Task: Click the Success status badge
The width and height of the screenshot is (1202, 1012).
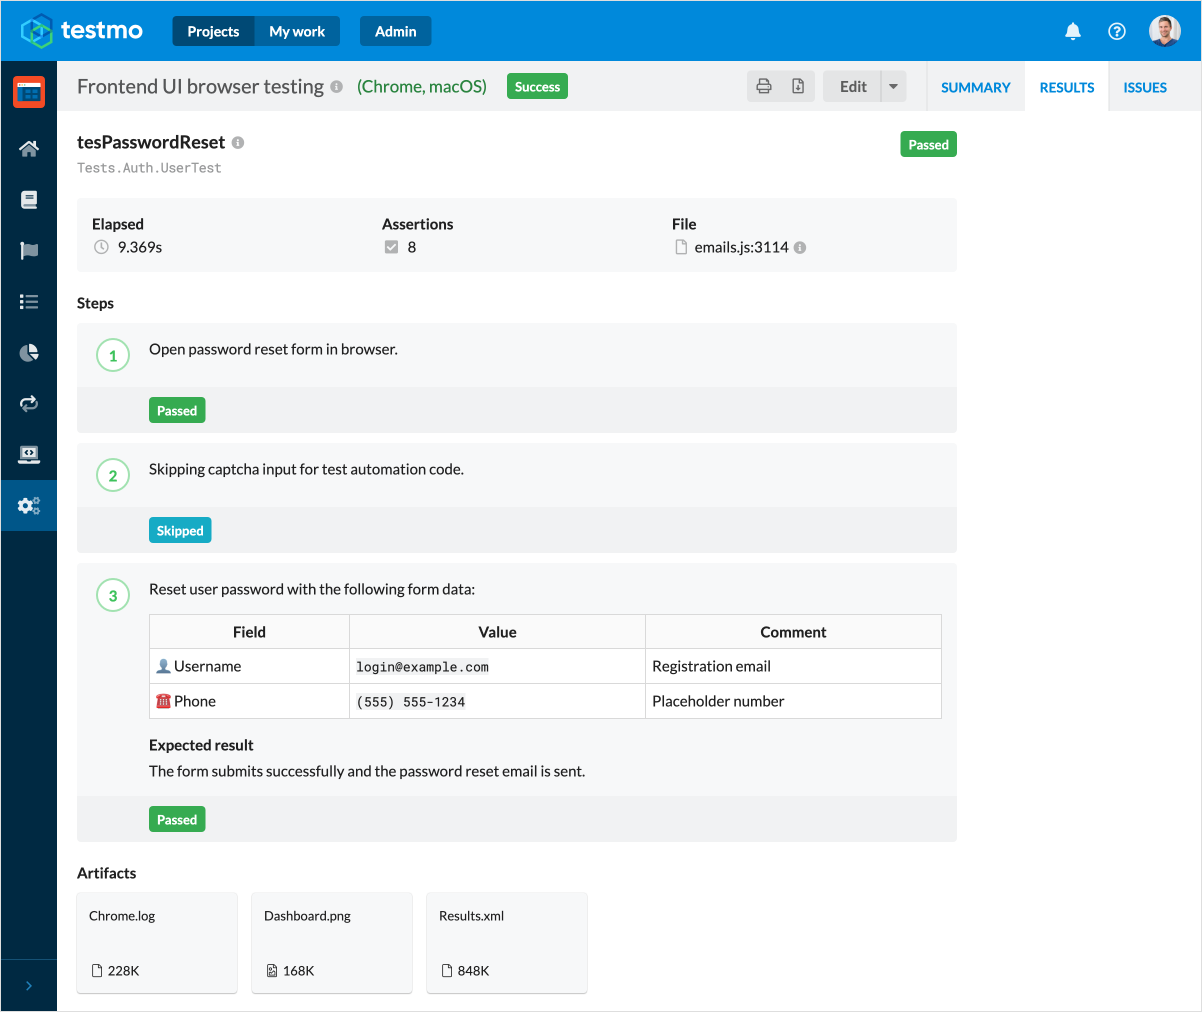Action: pos(537,87)
